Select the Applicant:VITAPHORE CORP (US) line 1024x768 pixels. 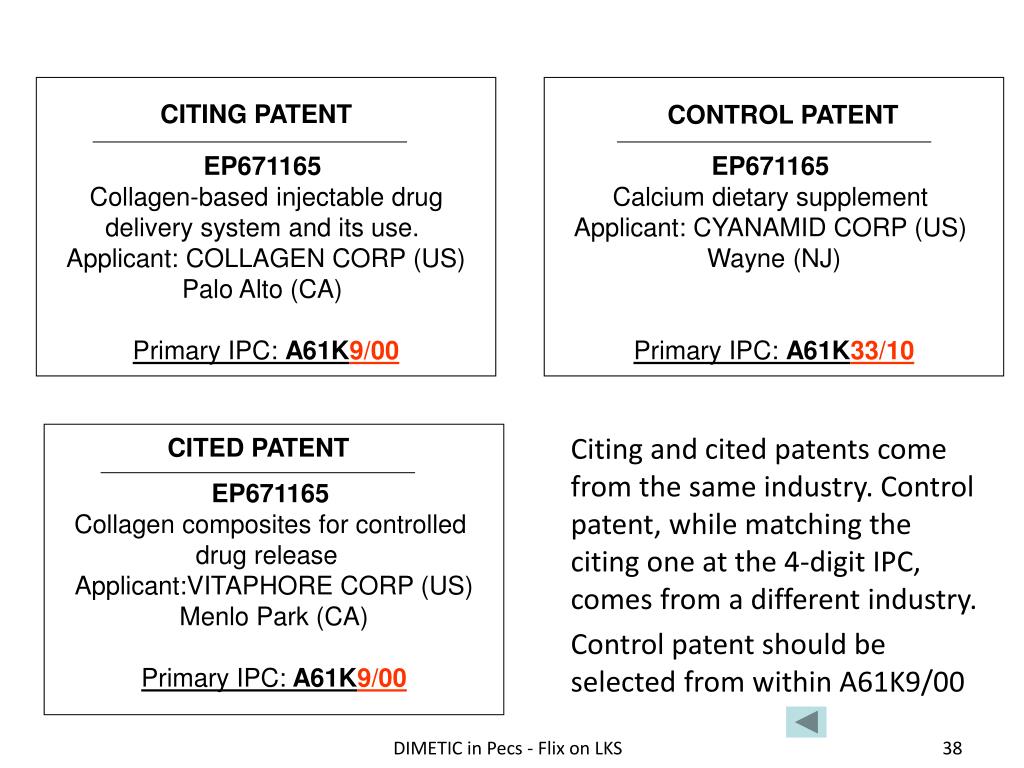(274, 586)
